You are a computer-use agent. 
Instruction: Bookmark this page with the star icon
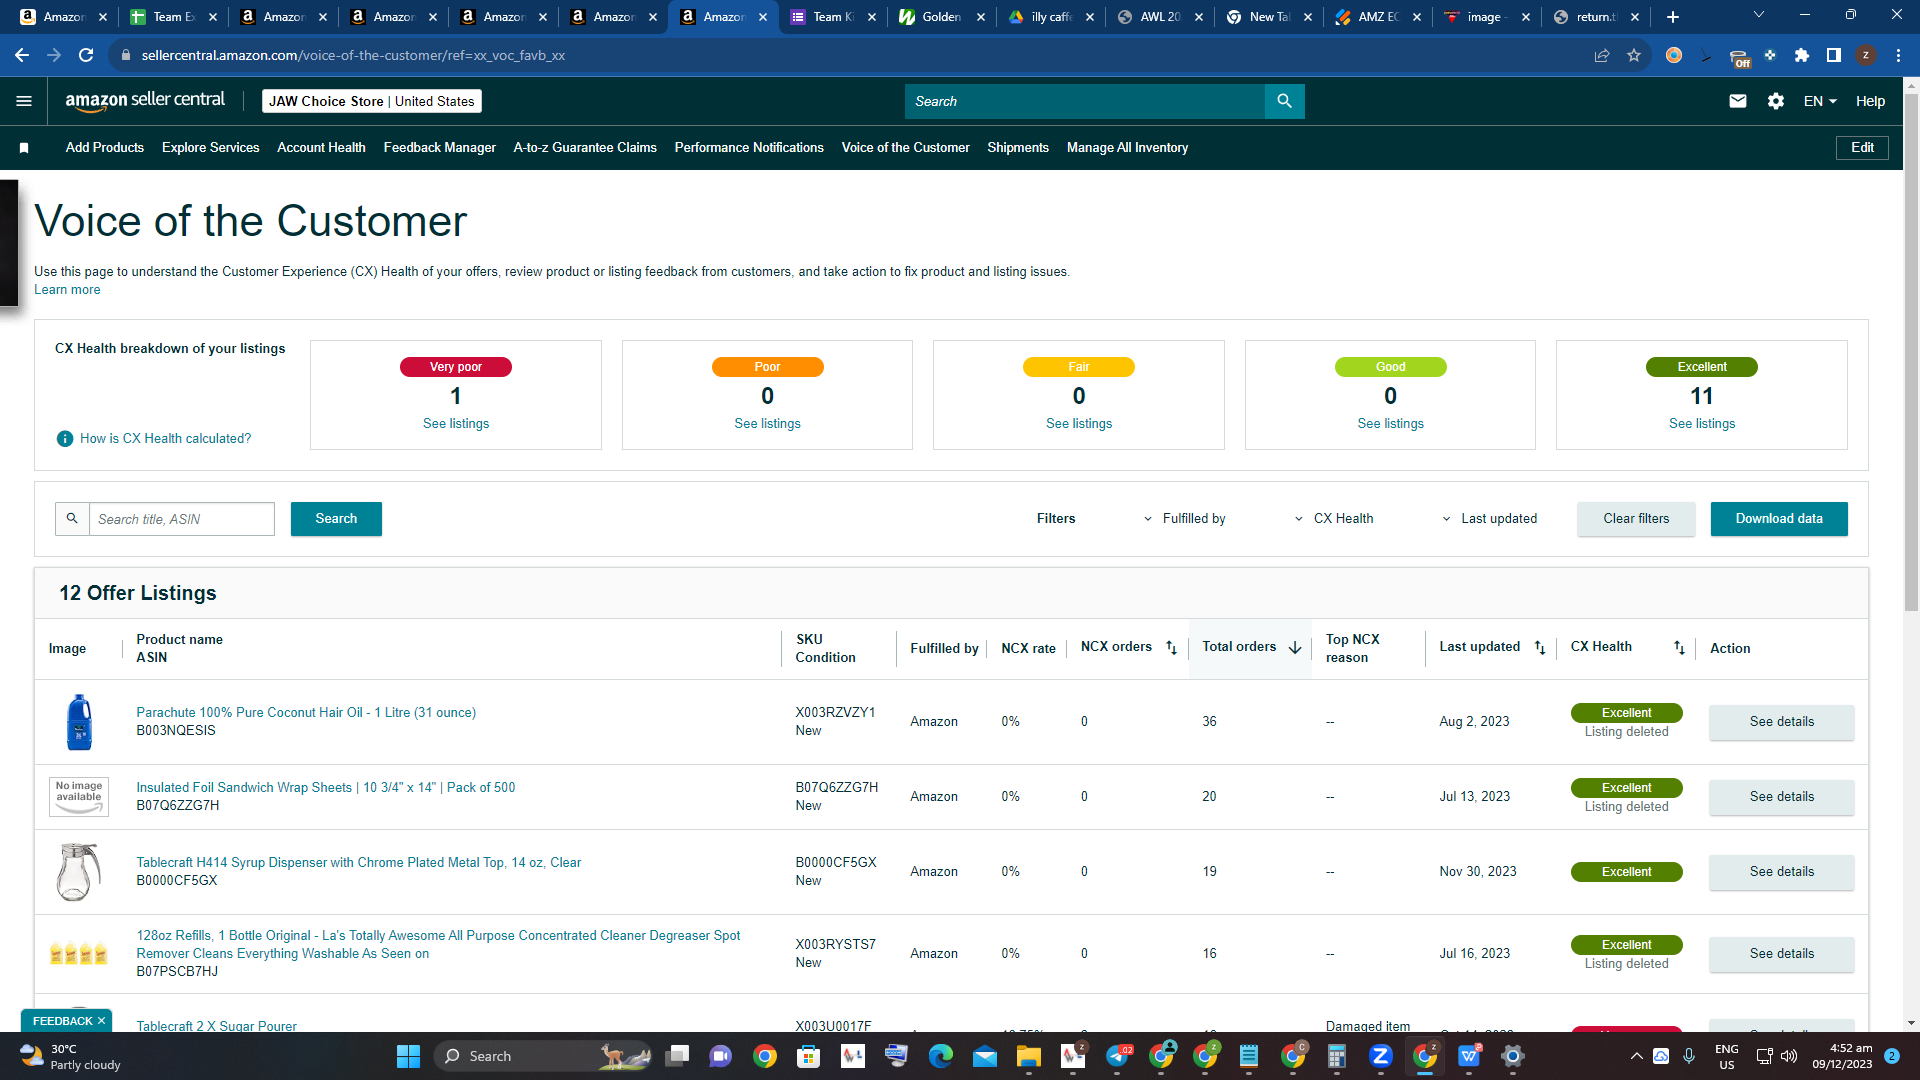pos(1634,56)
